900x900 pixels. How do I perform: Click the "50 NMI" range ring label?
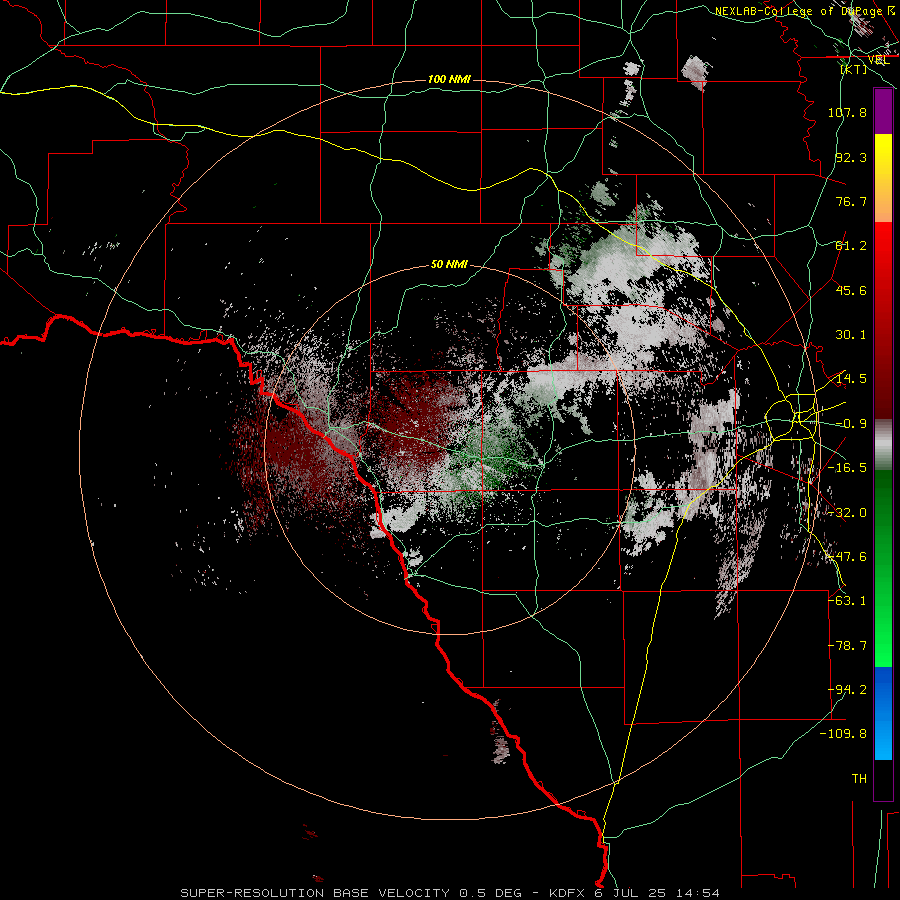449,264
